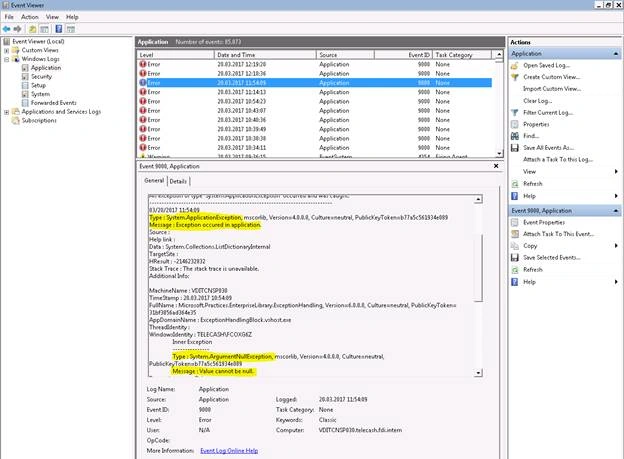
Task: Click Show/Hide Console Tree toolbar icon
Action: (44, 29)
